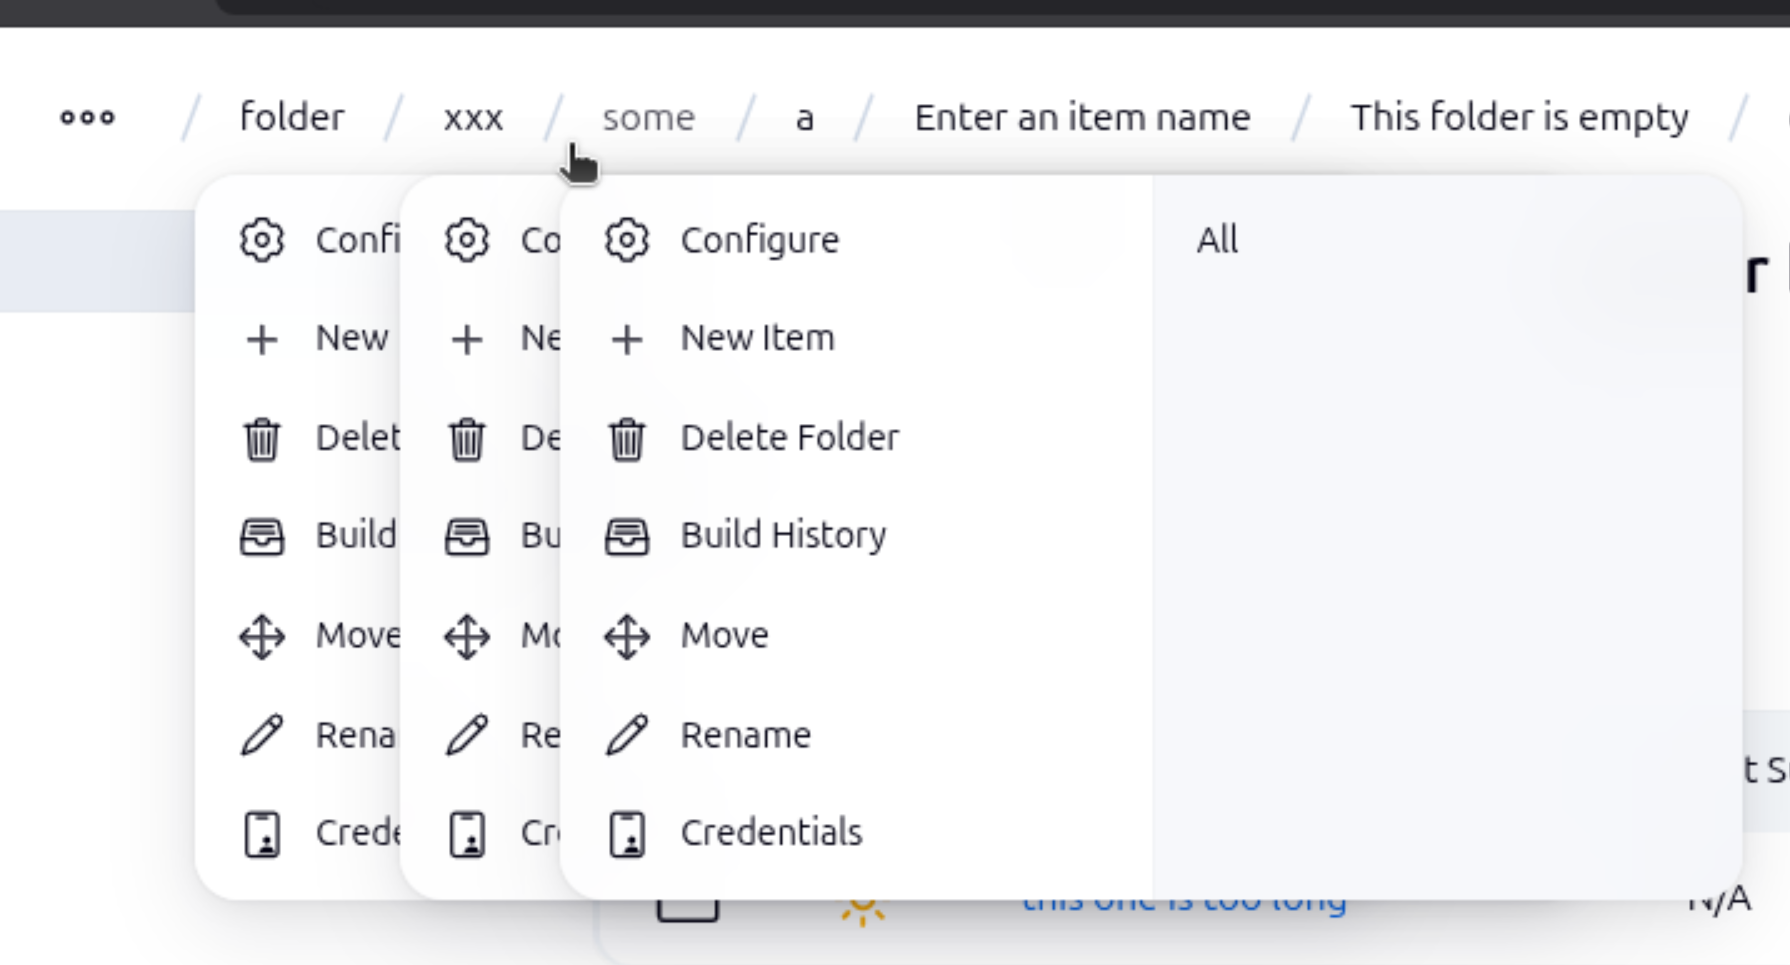This screenshot has width=1790, height=965.
Task: Click the trash icon in the middle overlapping menu
Action: coord(467,438)
